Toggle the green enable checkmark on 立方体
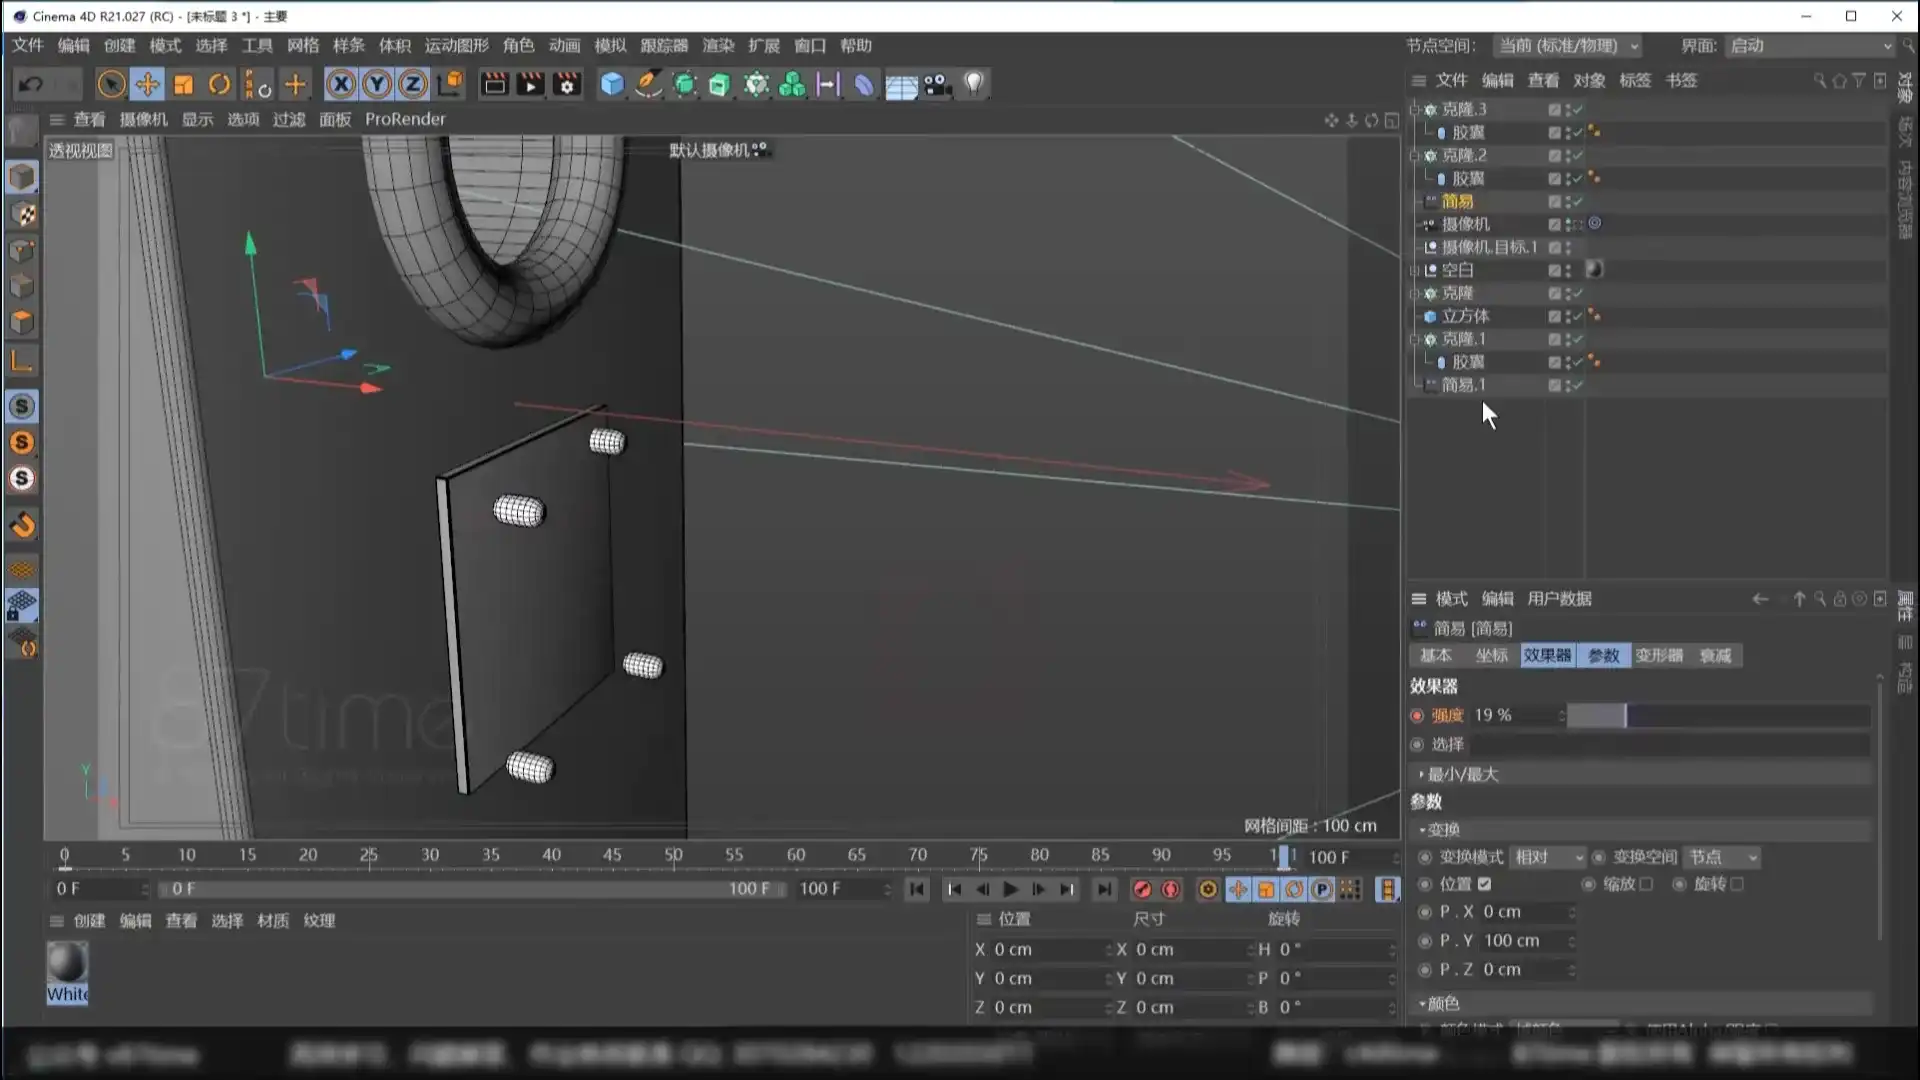This screenshot has width=1920, height=1080. click(1577, 315)
